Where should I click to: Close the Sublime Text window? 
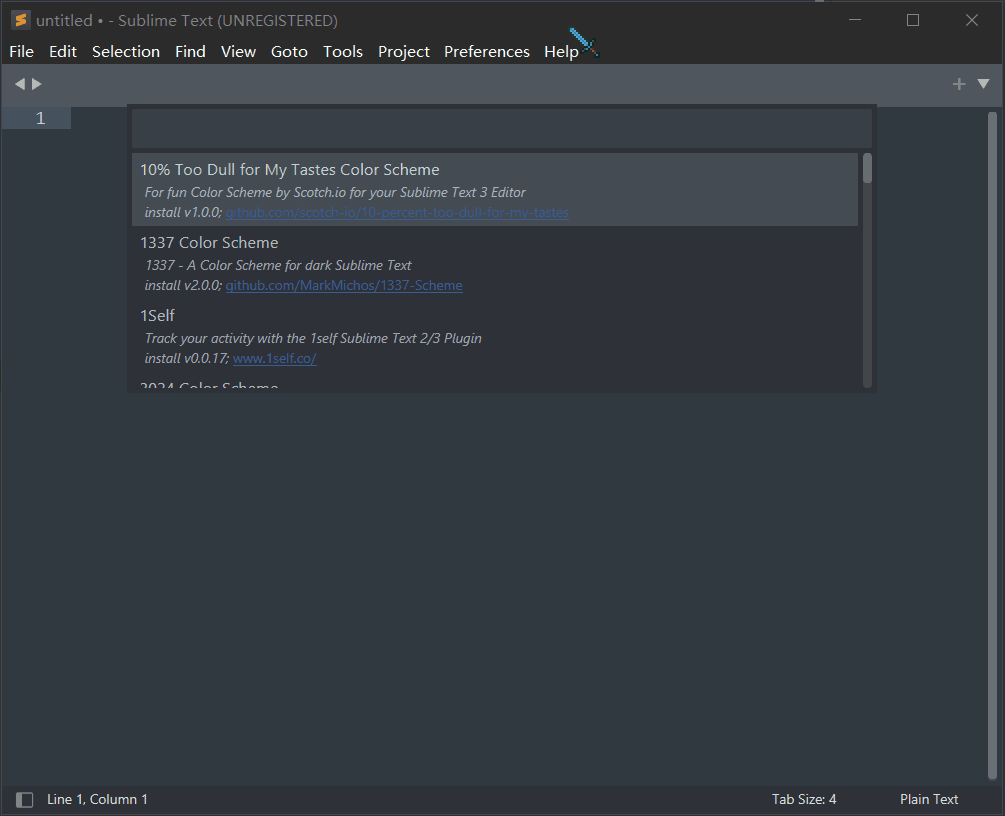click(x=972, y=20)
